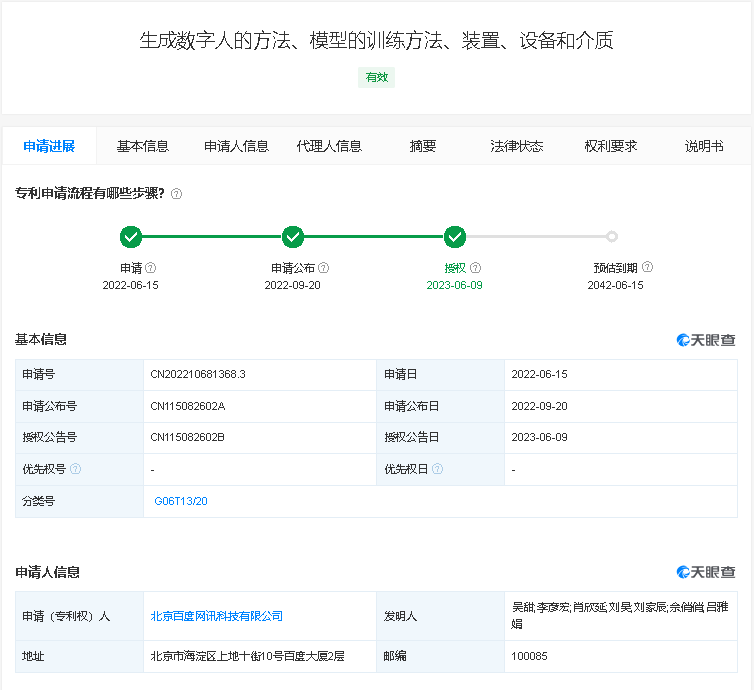Click the help icon next to 申请公布 step
Screen dimensions: 754x690
pyautogui.click(x=324, y=268)
